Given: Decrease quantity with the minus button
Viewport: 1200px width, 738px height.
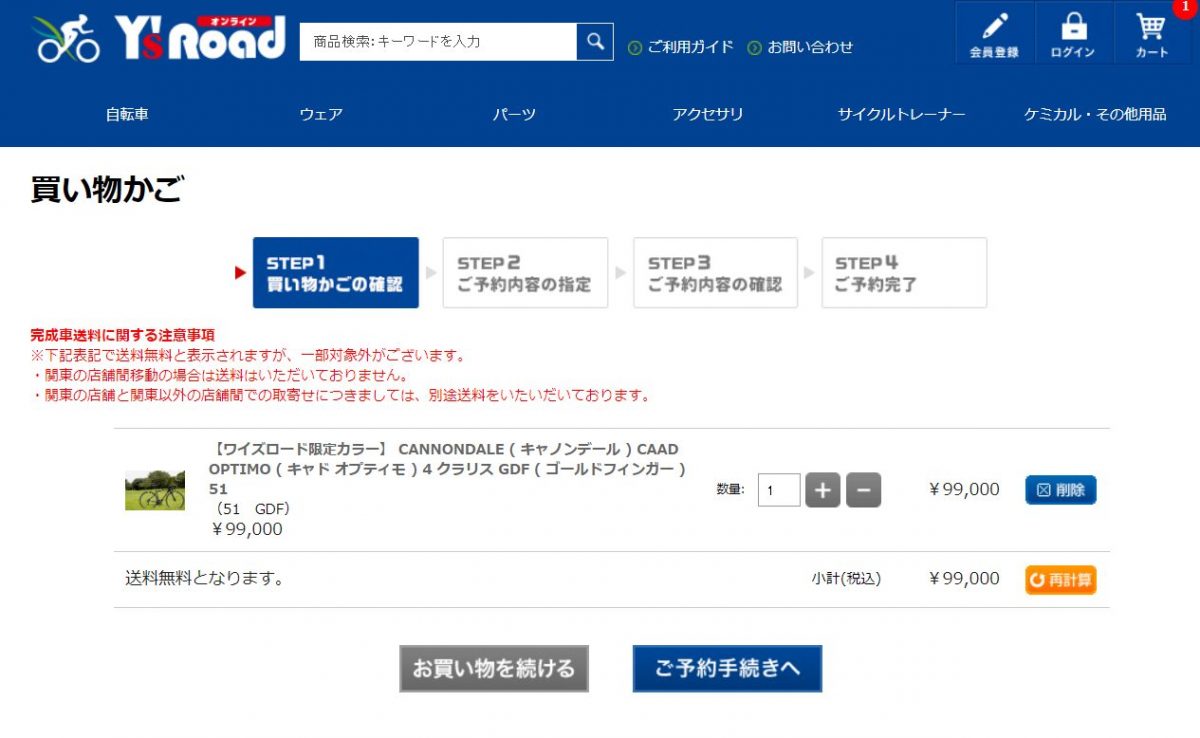Looking at the screenshot, I should [x=863, y=490].
